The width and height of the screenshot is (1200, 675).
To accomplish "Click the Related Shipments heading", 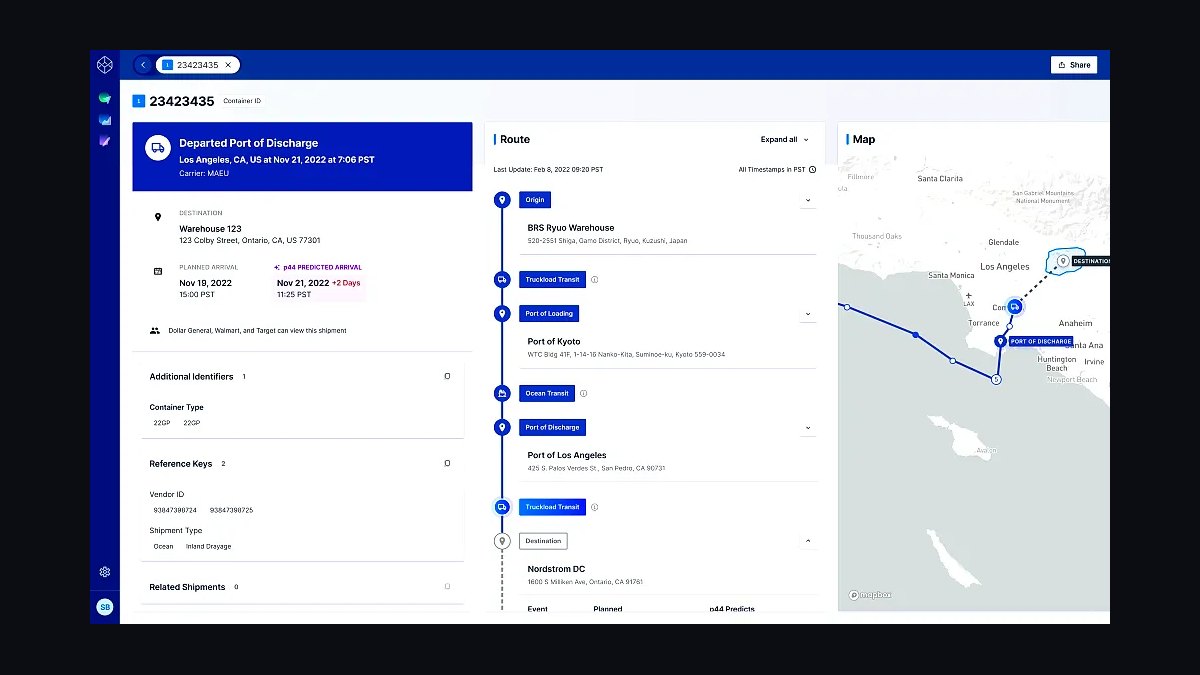I will click(187, 587).
